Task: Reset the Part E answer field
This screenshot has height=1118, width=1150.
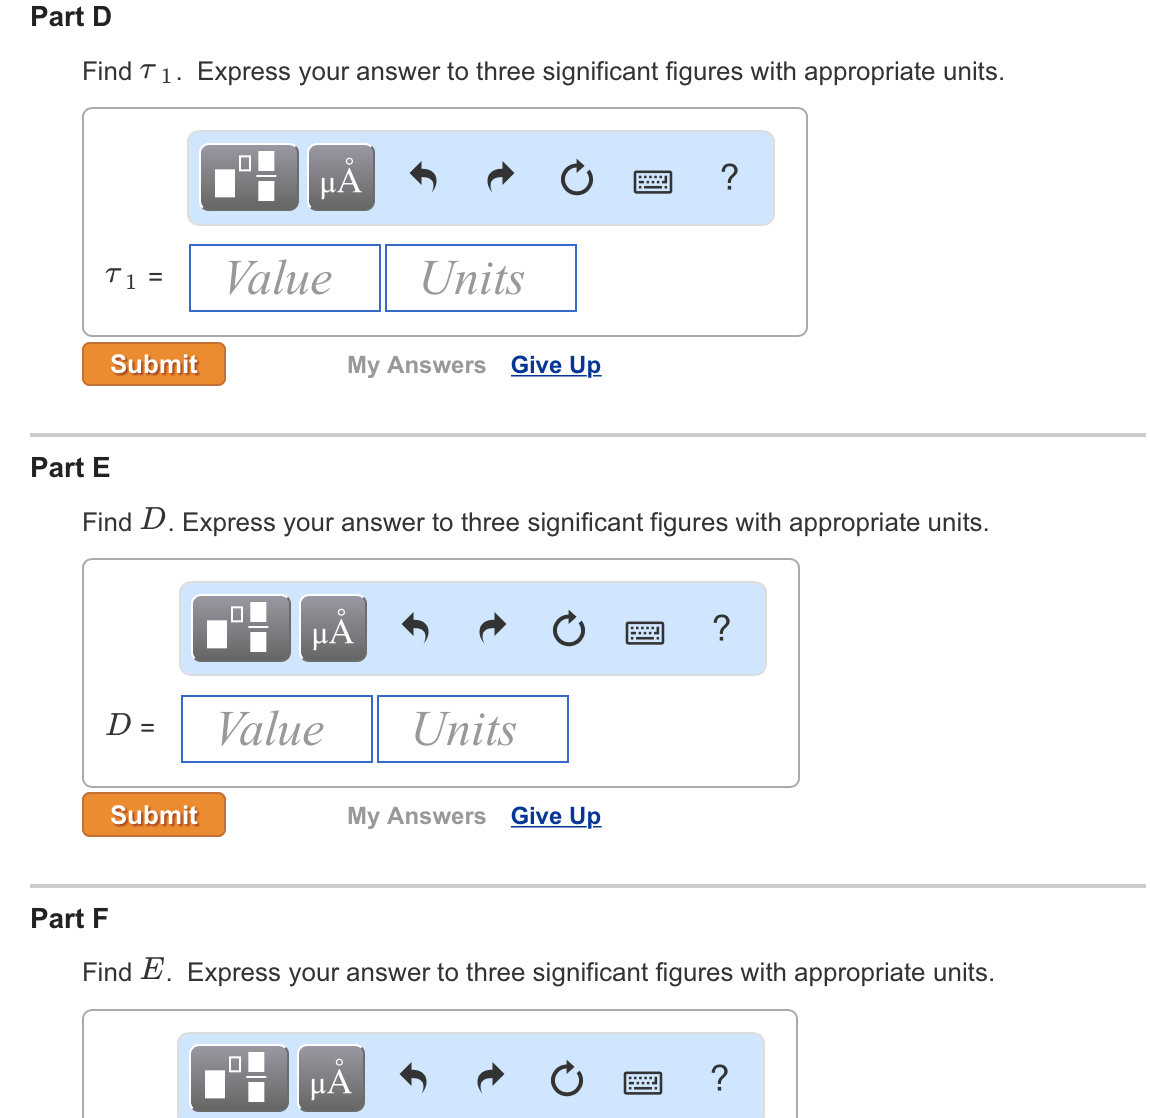Action: (569, 628)
